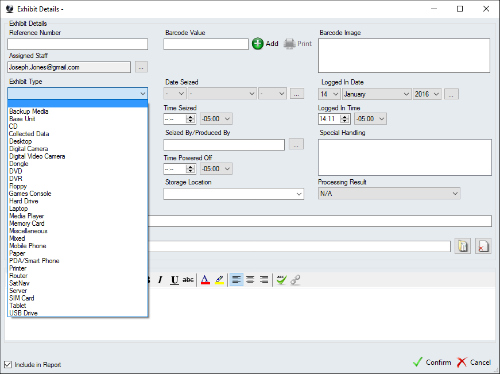The image size is (500, 374).
Task: Open the Logged In Time timezone dropdown
Action: 370,119
